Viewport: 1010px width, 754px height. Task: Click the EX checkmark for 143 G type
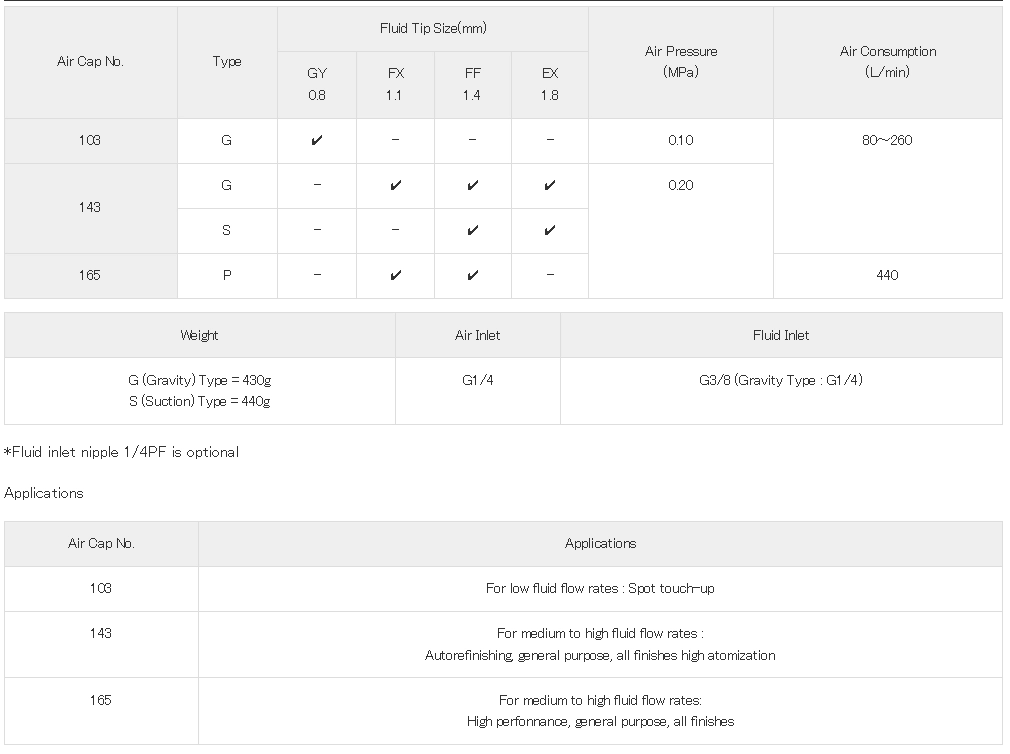[x=550, y=186]
